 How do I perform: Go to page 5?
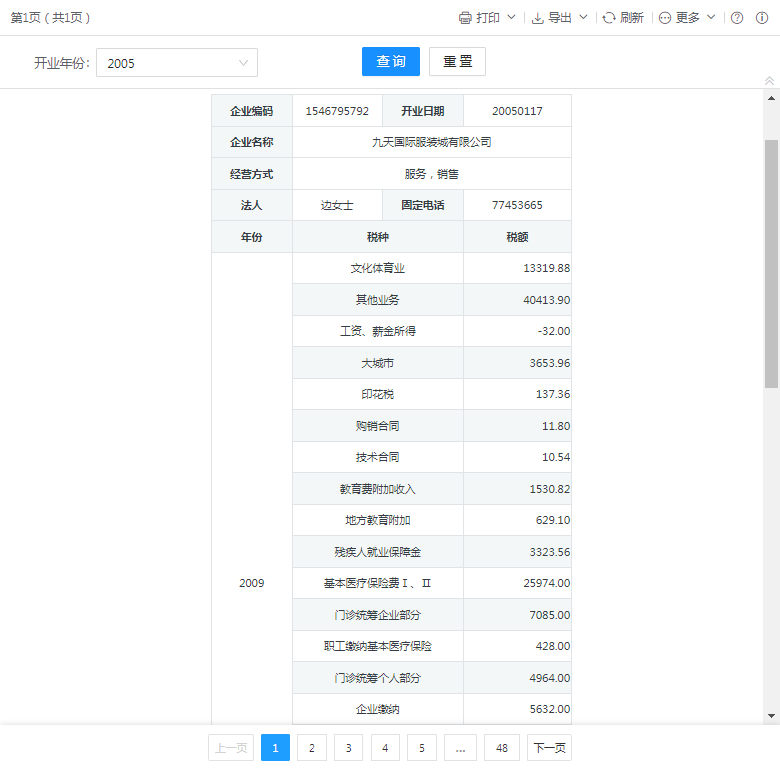tap(422, 748)
